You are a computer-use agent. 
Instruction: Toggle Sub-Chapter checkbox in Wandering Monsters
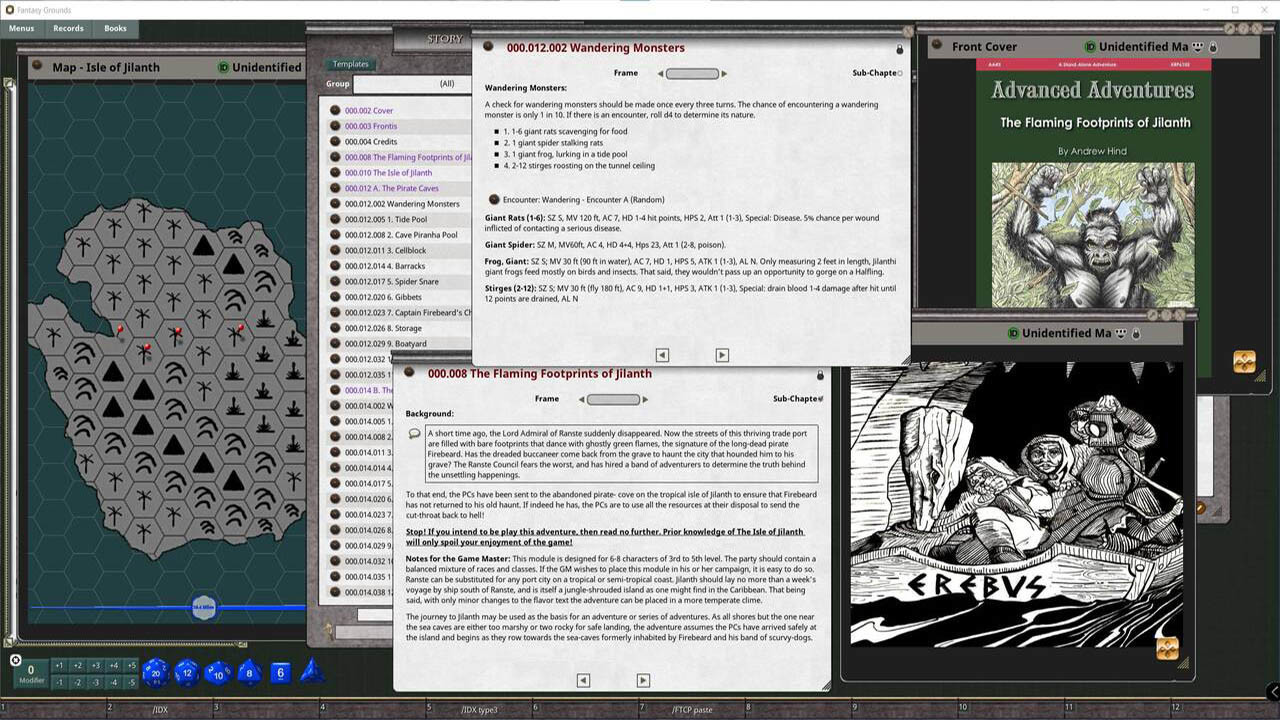(x=899, y=73)
